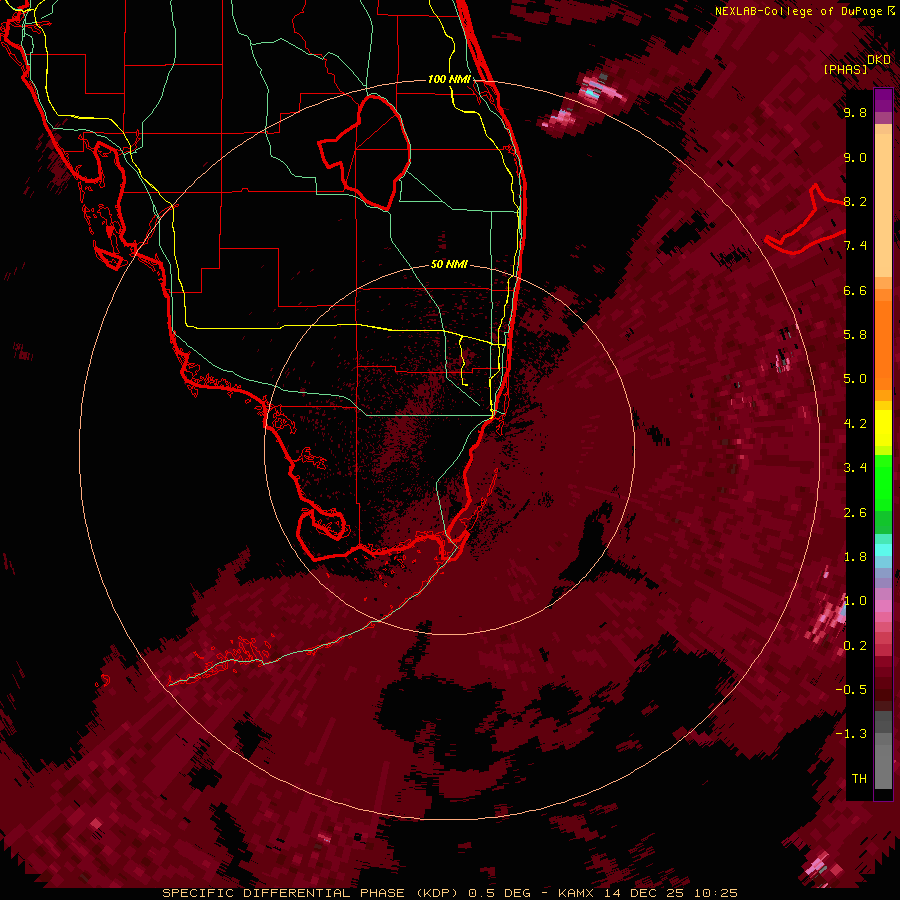Click the 7.4 value on color scale
This screenshot has height=900, width=900.
pyautogui.click(x=855, y=246)
